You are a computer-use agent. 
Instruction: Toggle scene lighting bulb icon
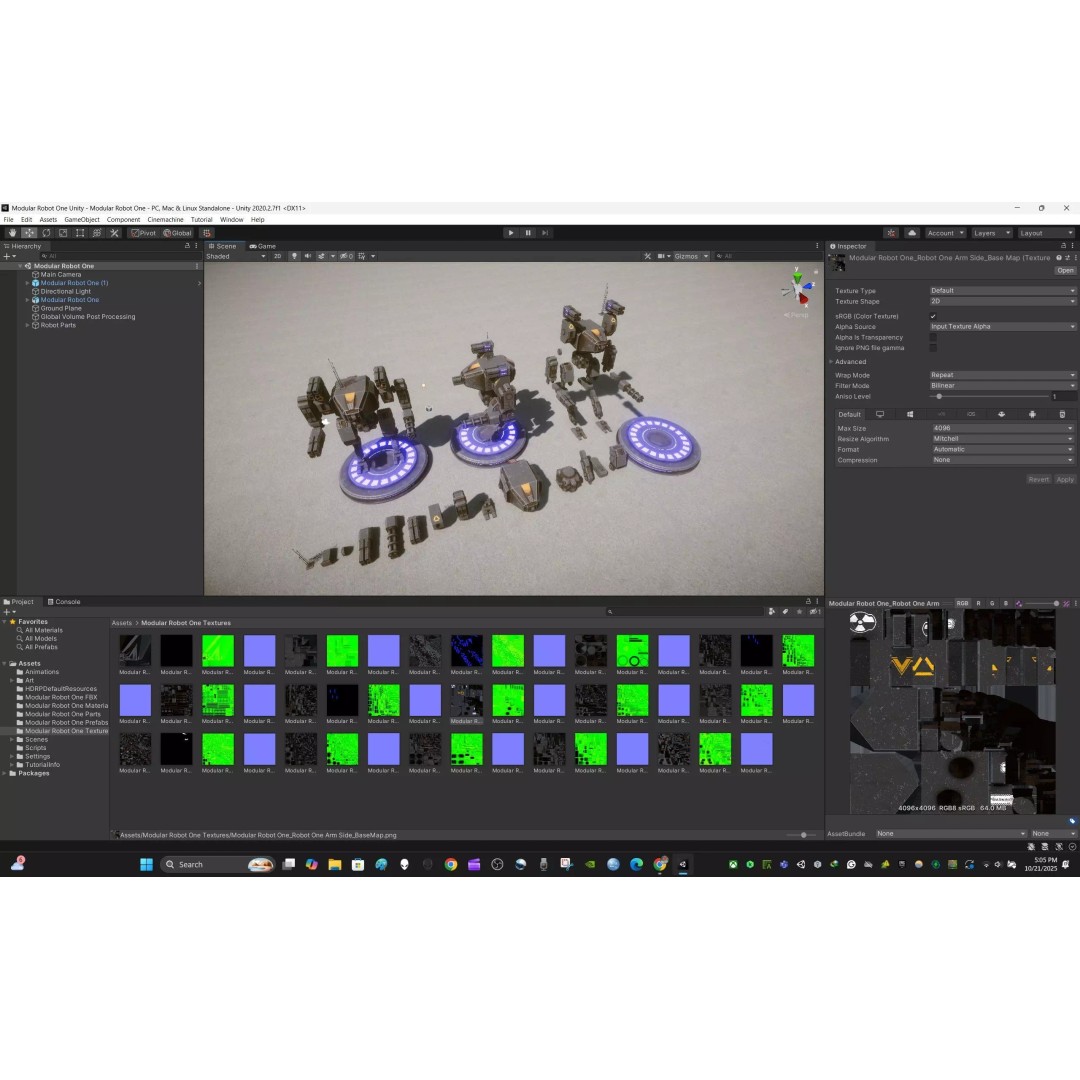pyautogui.click(x=294, y=256)
